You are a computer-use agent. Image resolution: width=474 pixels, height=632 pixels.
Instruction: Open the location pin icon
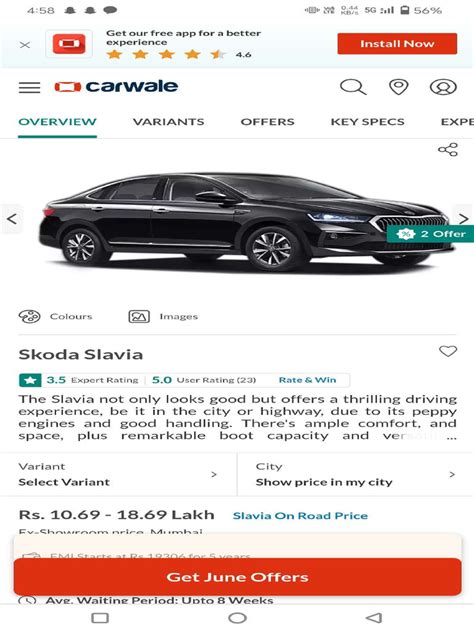point(398,87)
